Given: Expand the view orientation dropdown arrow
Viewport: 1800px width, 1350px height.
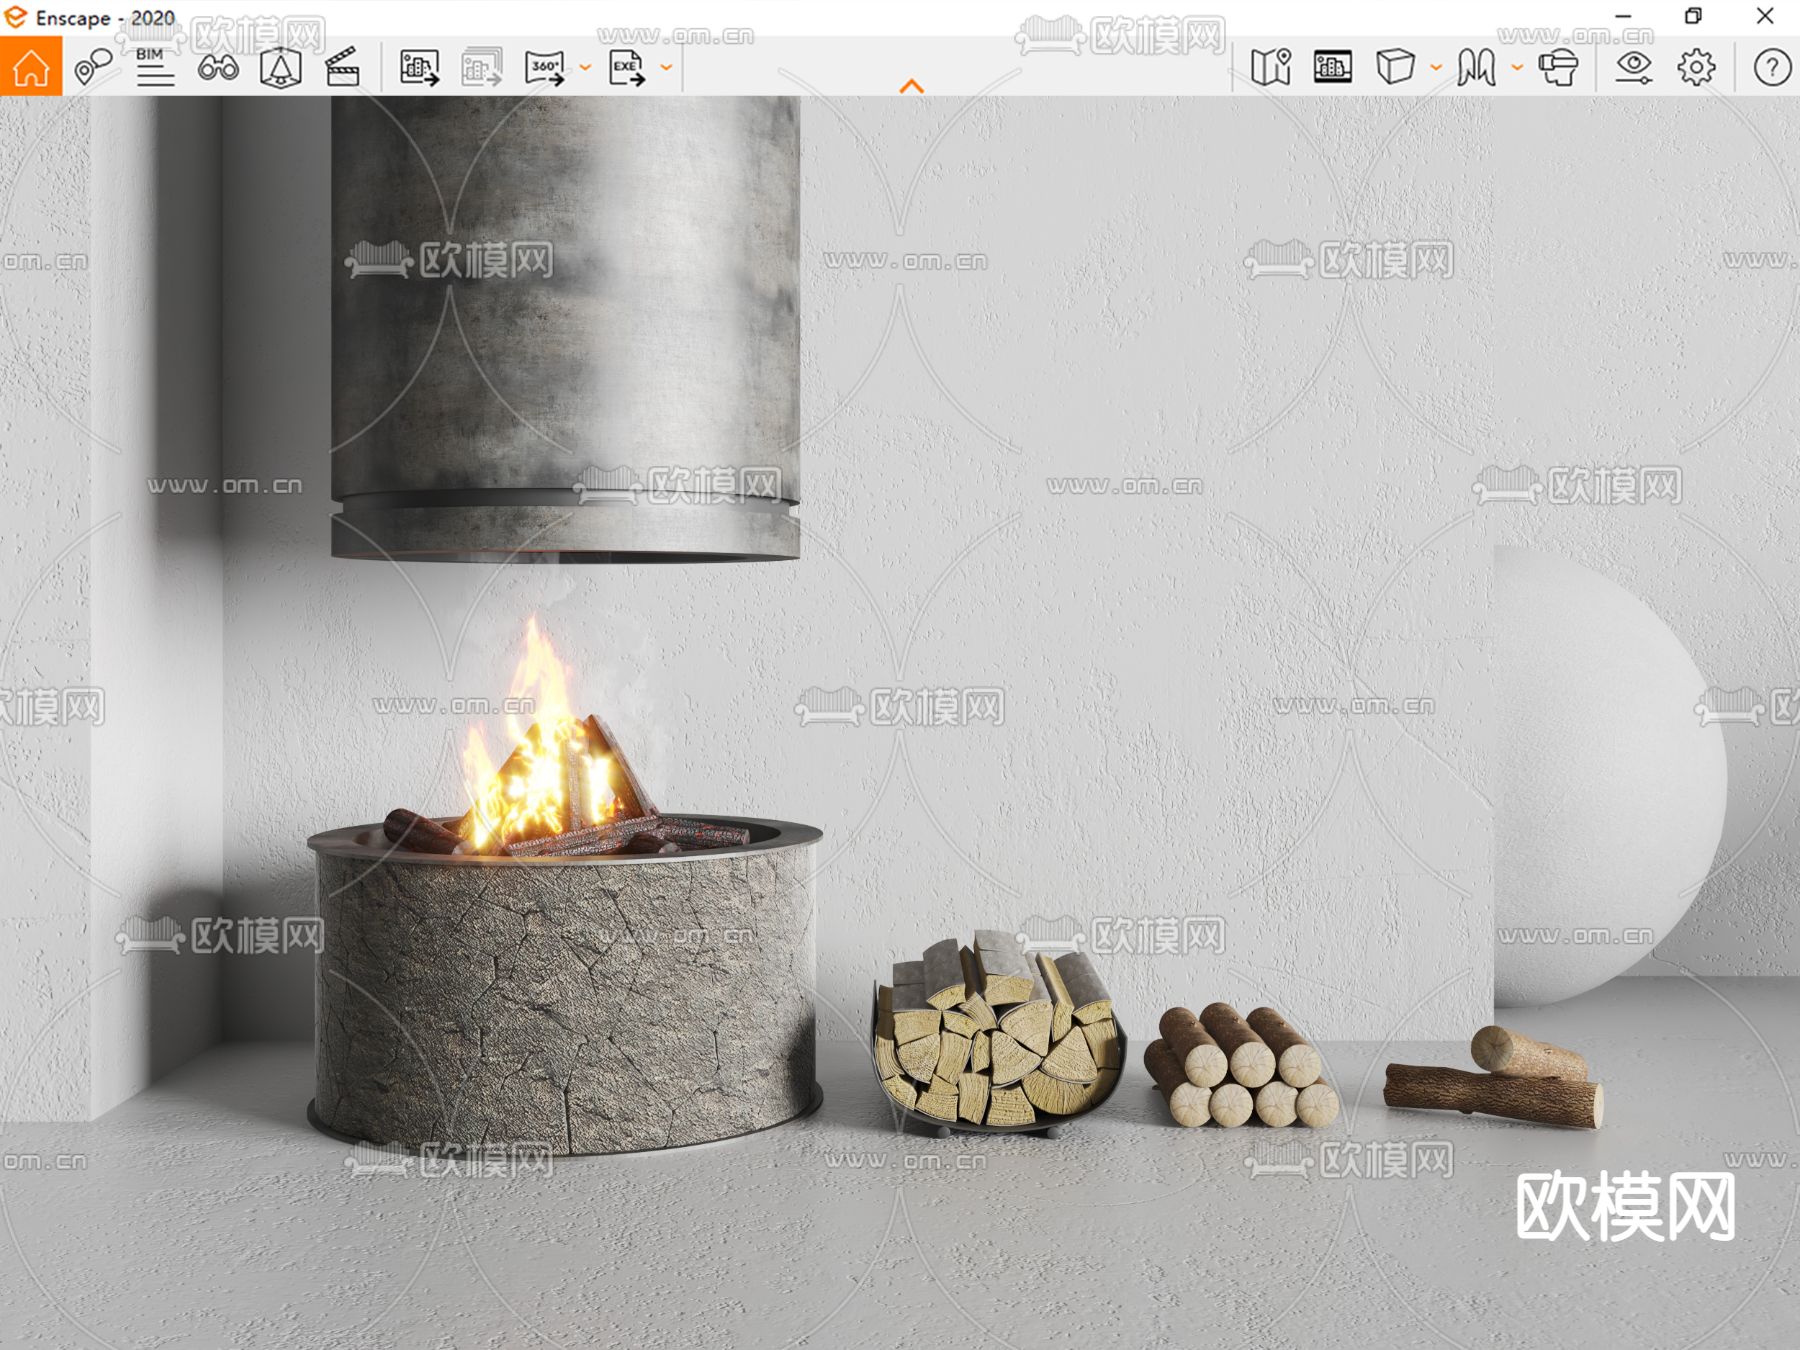Looking at the screenshot, I should click(1436, 68).
